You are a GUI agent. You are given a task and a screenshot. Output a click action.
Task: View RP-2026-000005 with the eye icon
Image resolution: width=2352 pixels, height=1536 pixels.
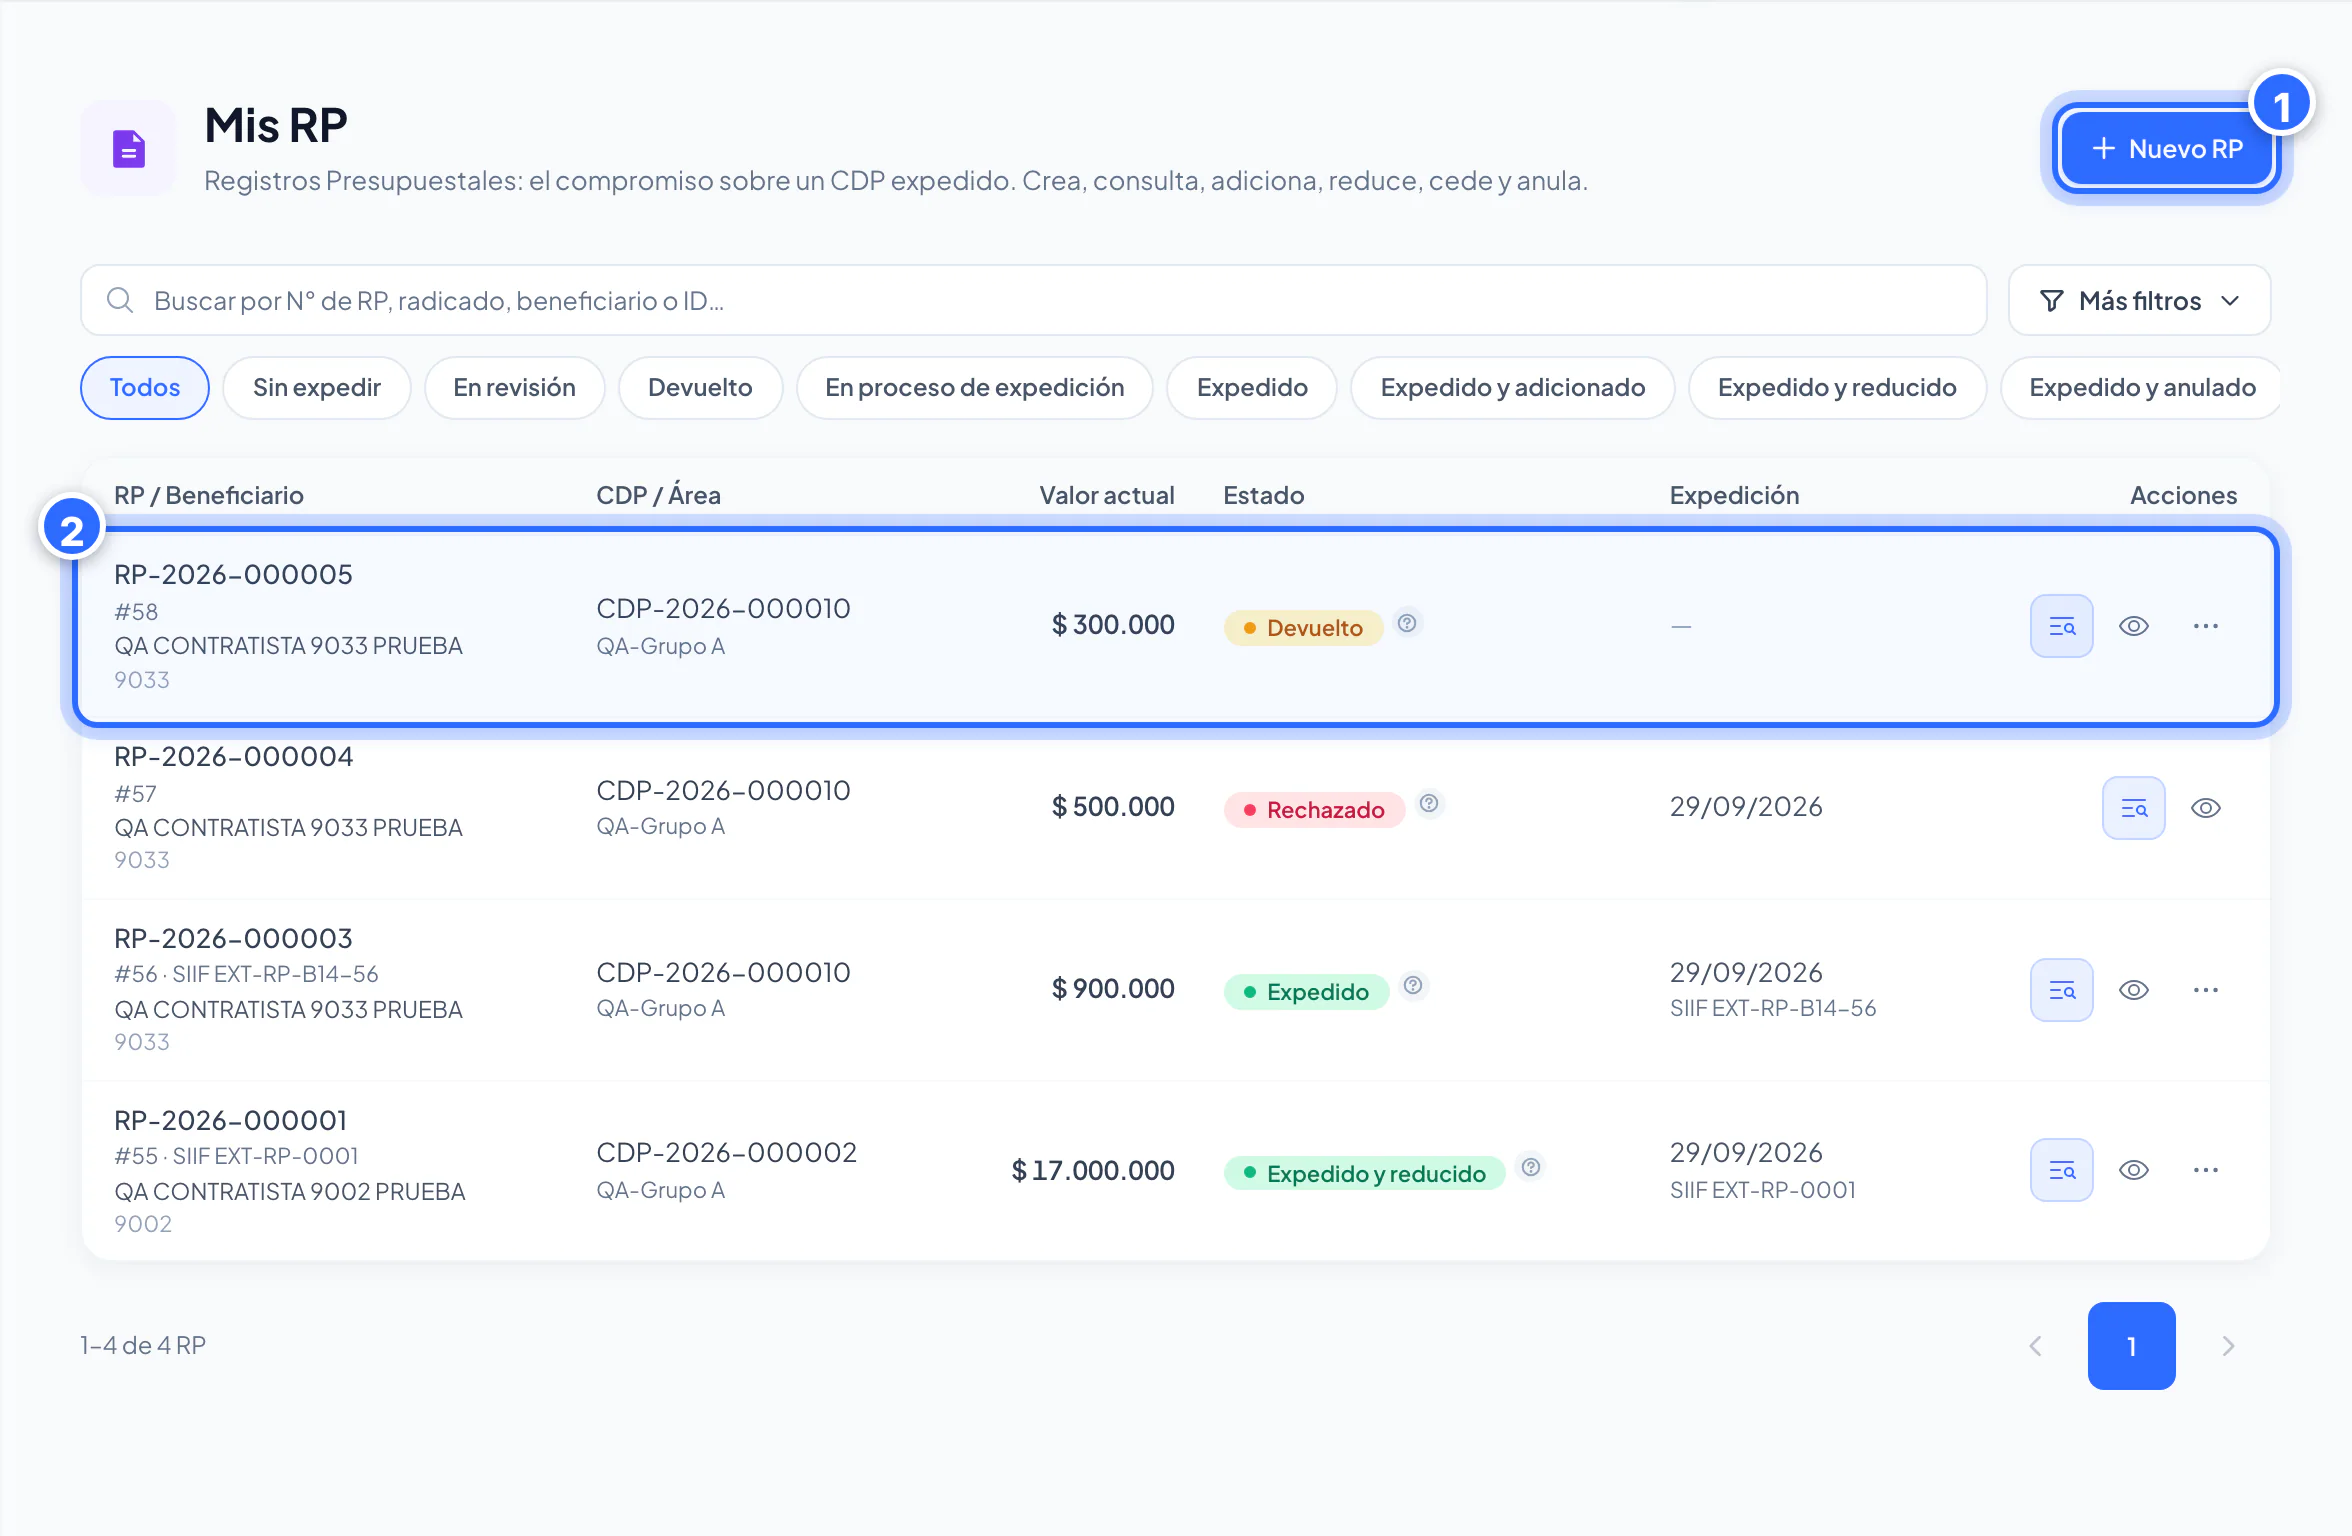[x=2133, y=626]
